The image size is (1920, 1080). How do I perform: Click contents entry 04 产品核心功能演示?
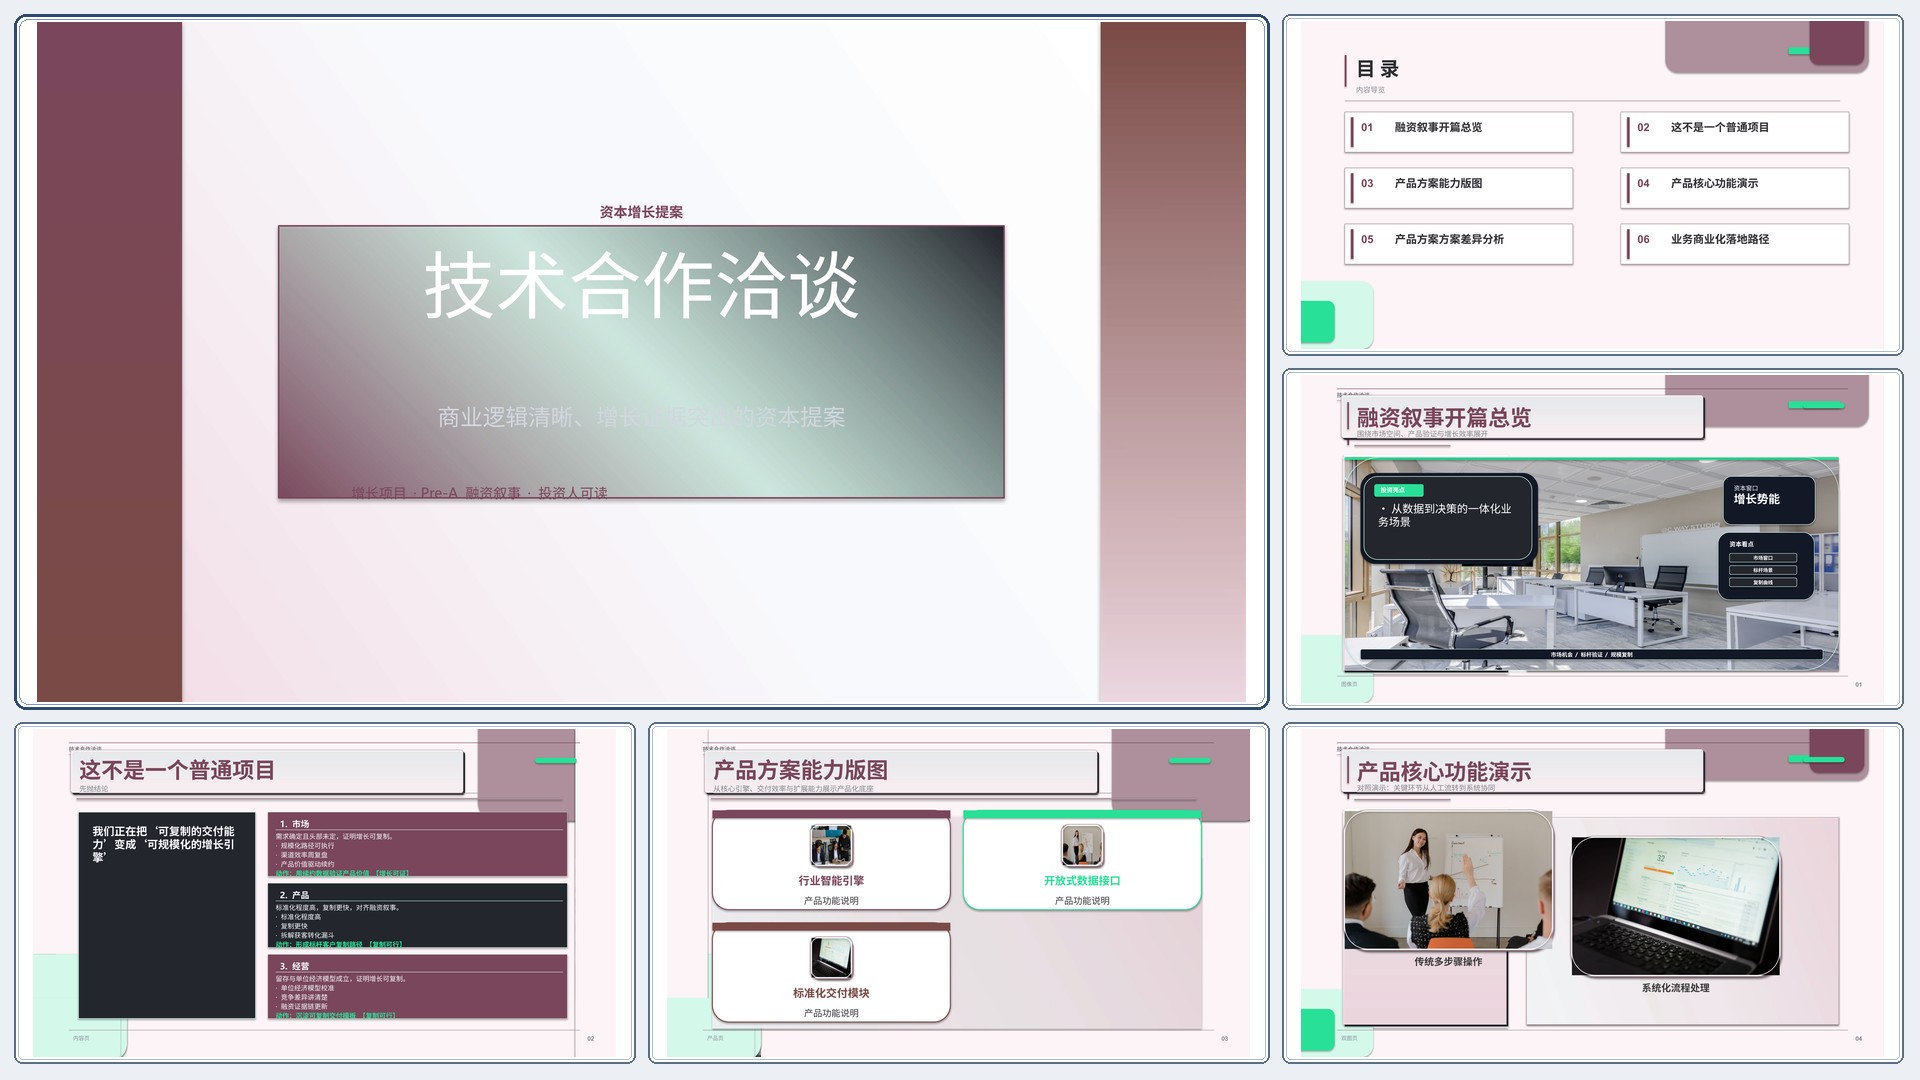(1735, 187)
